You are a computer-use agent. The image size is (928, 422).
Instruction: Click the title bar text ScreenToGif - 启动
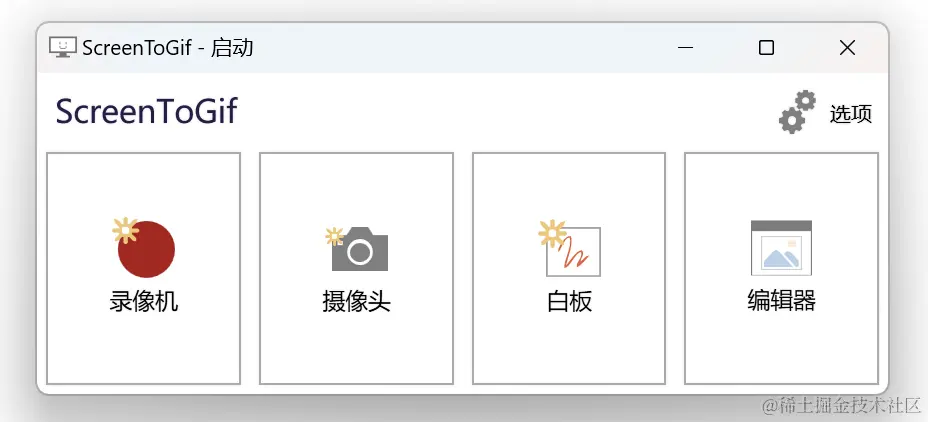click(x=167, y=47)
